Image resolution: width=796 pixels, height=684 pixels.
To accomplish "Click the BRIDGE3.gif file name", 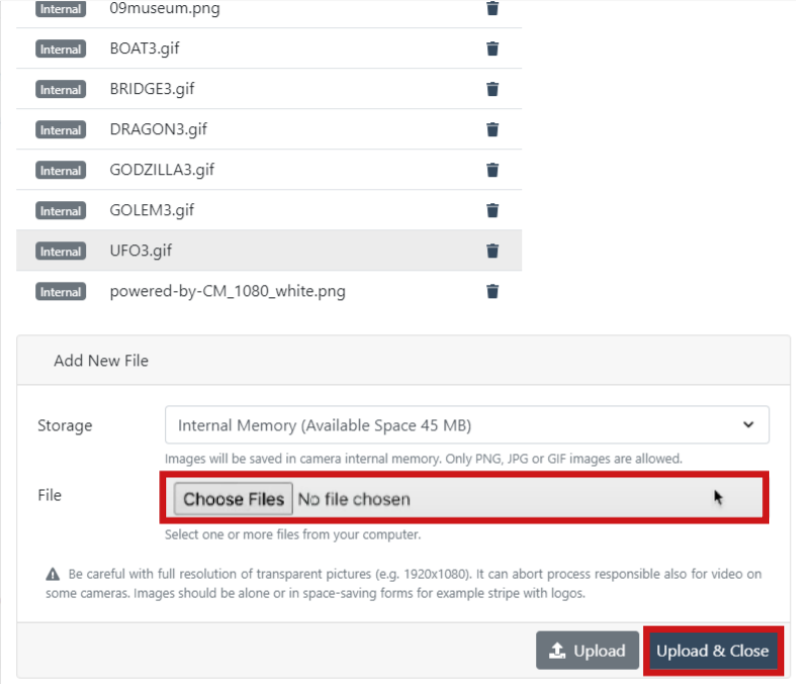I will click(x=152, y=89).
